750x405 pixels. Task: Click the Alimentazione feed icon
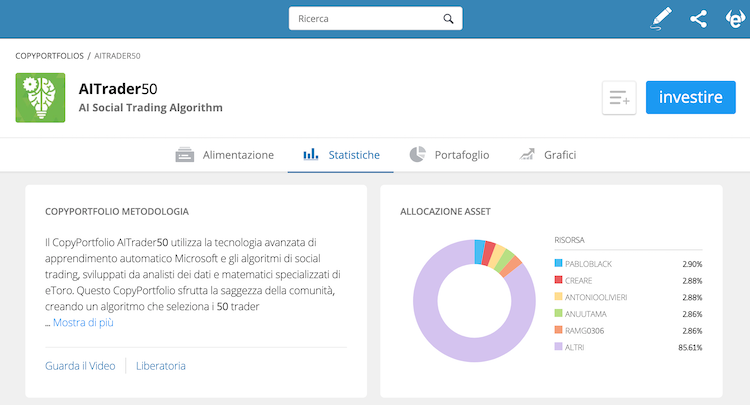click(185, 155)
